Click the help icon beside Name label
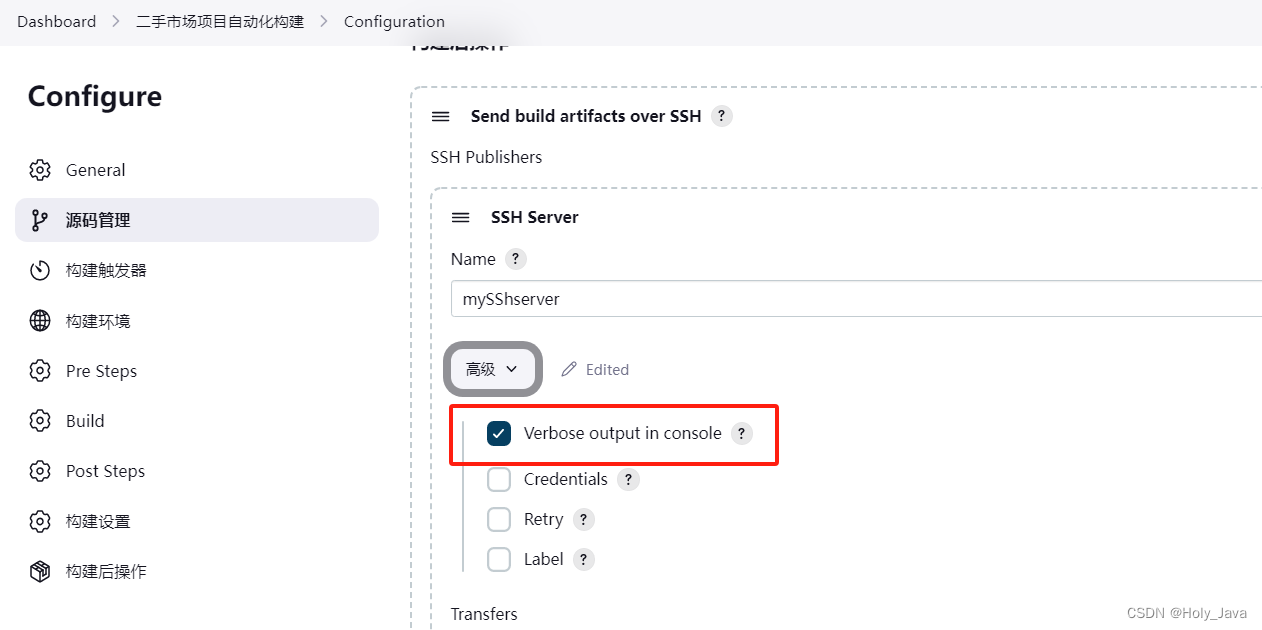This screenshot has height=630, width=1262. click(515, 259)
